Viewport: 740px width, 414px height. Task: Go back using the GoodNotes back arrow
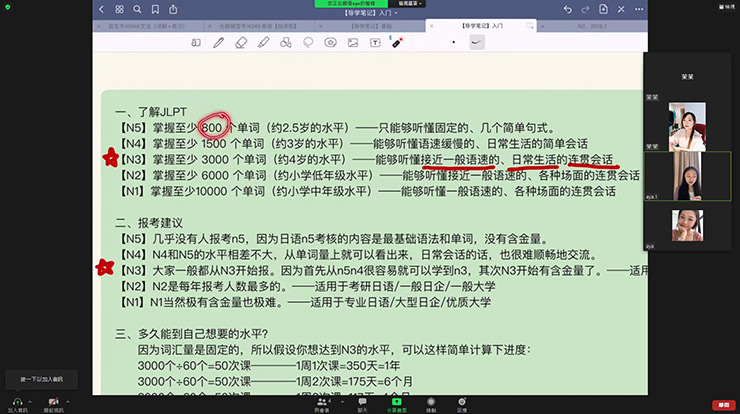(101, 9)
